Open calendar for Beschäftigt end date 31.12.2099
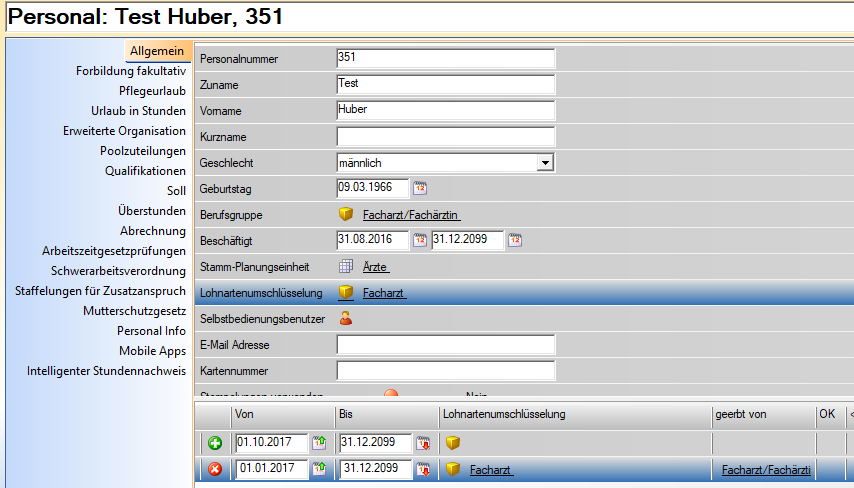Image resolution: width=854 pixels, height=488 pixels. click(x=515, y=240)
